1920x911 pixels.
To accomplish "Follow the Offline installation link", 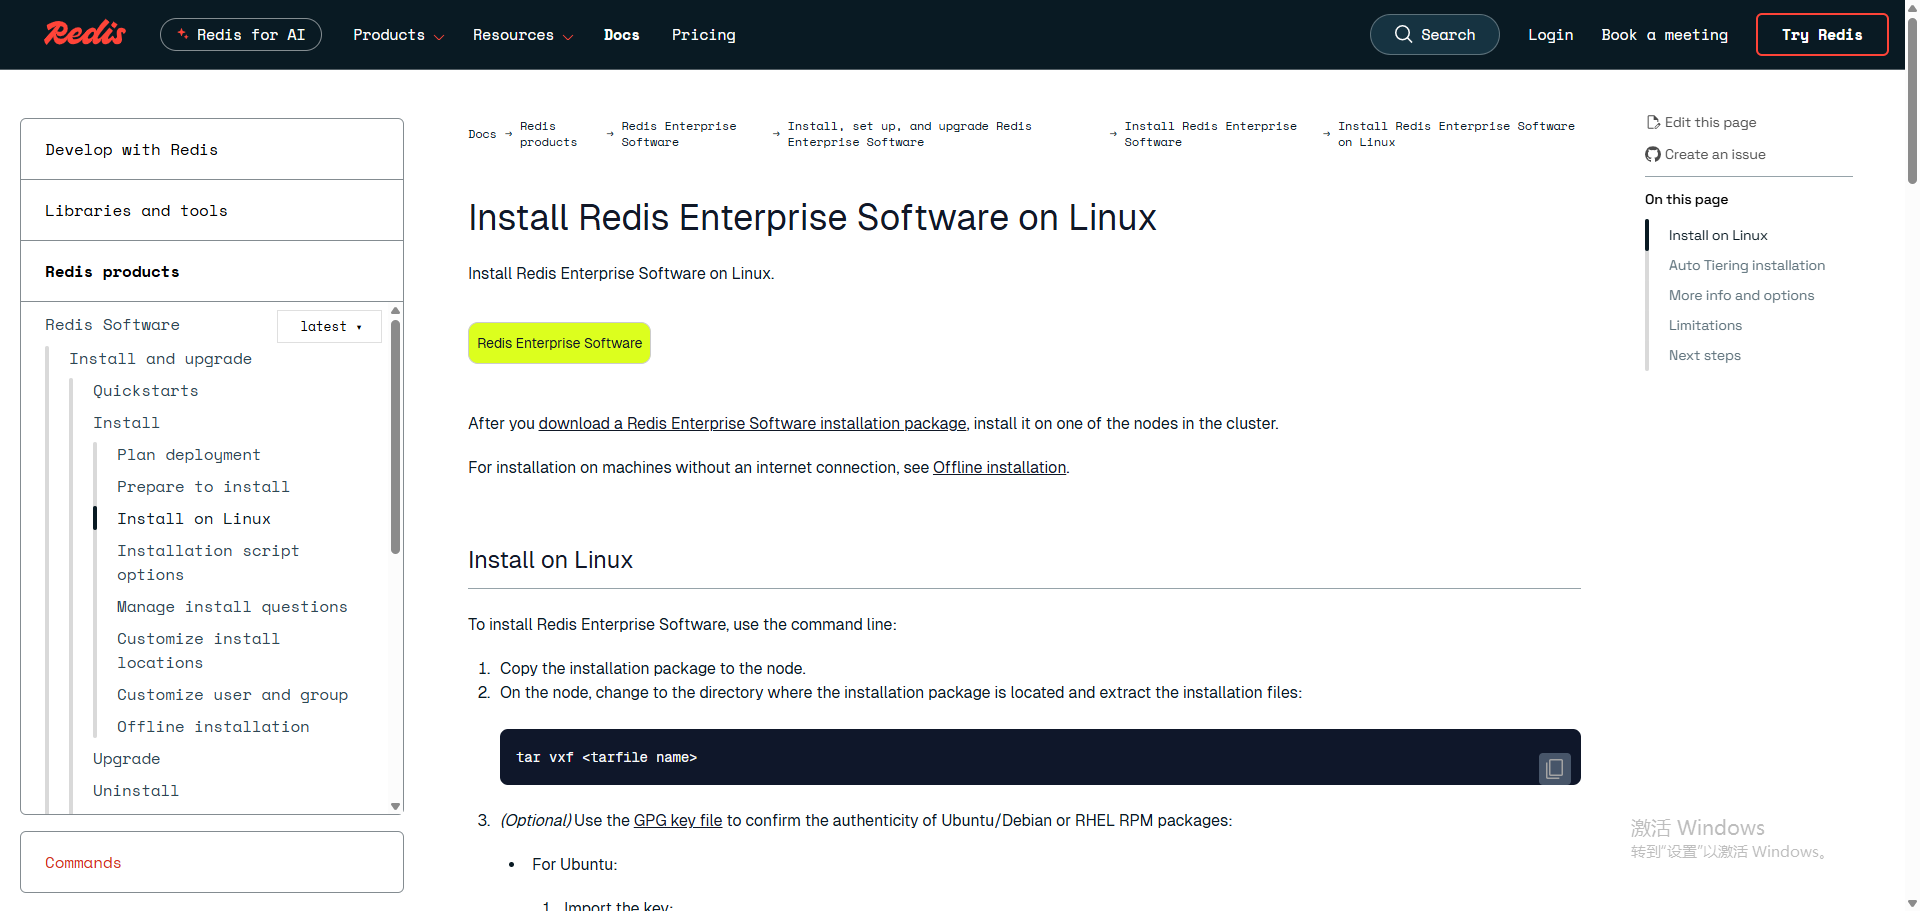I will [999, 467].
